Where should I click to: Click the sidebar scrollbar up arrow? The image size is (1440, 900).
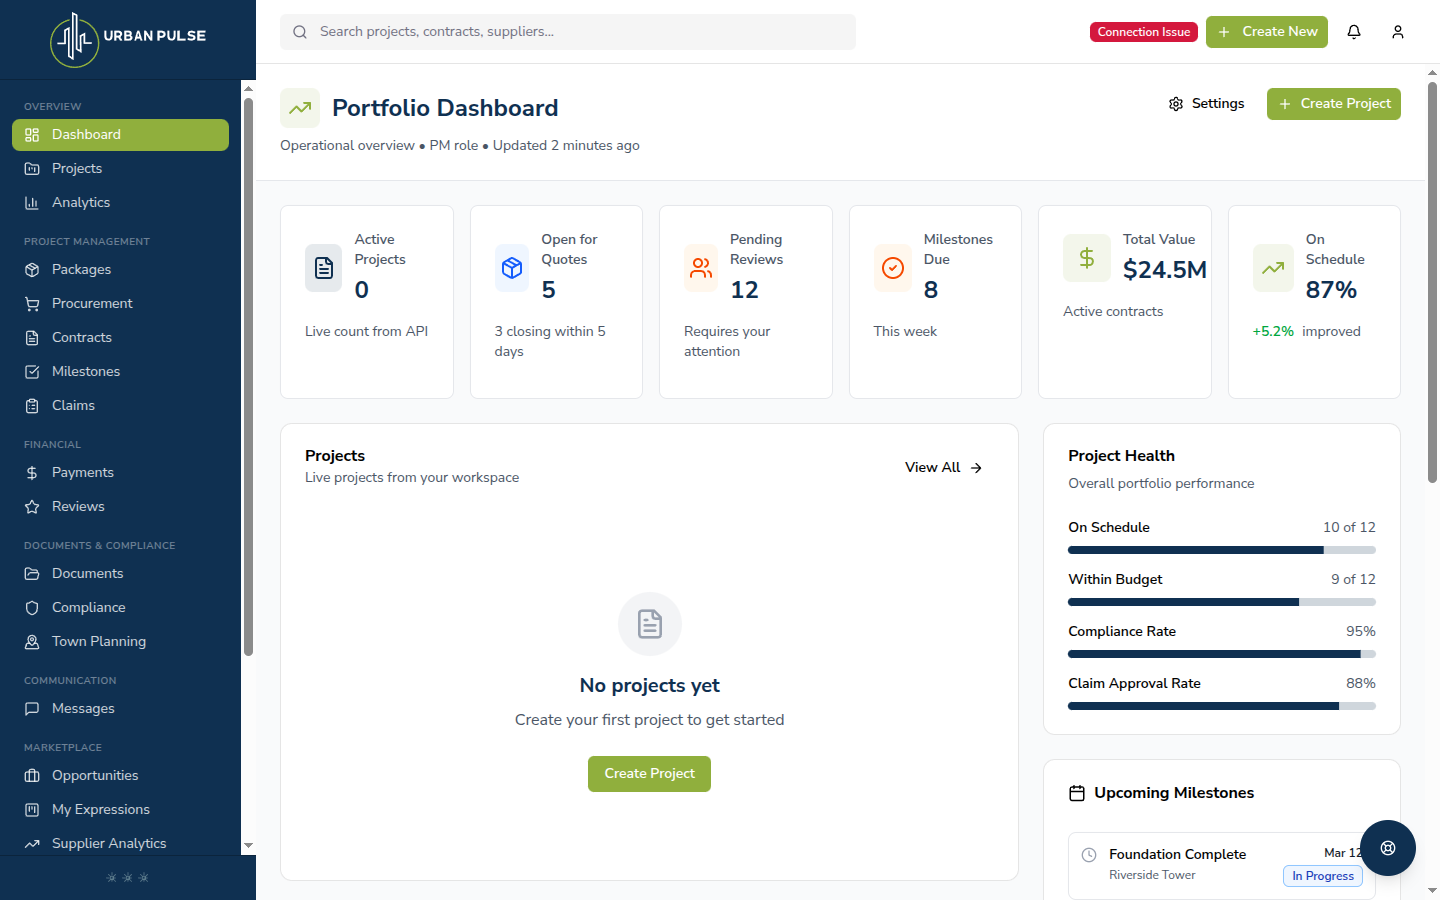[x=248, y=88]
